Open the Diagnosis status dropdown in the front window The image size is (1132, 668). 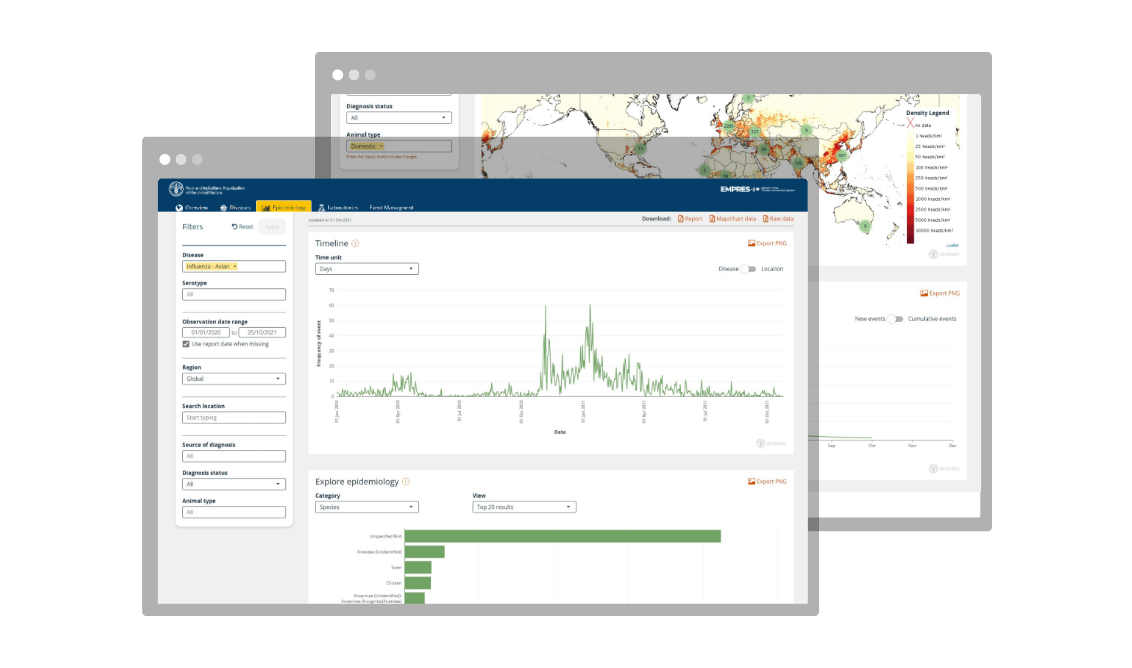(x=234, y=485)
